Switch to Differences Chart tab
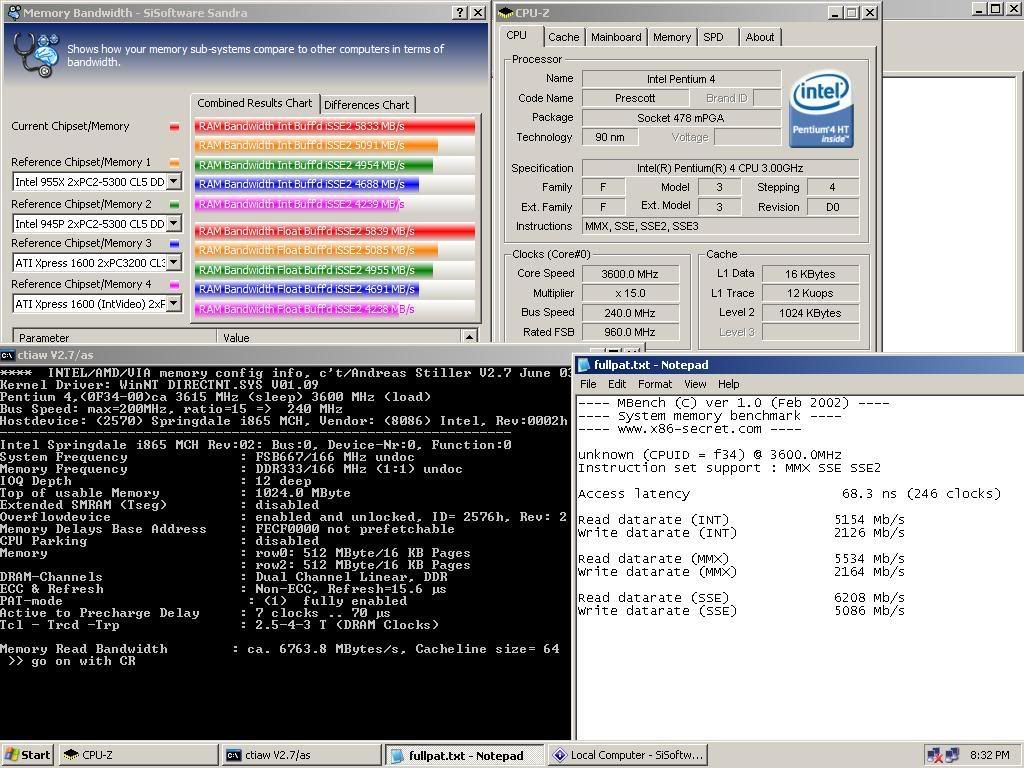The height and width of the screenshot is (768, 1024). [x=366, y=104]
